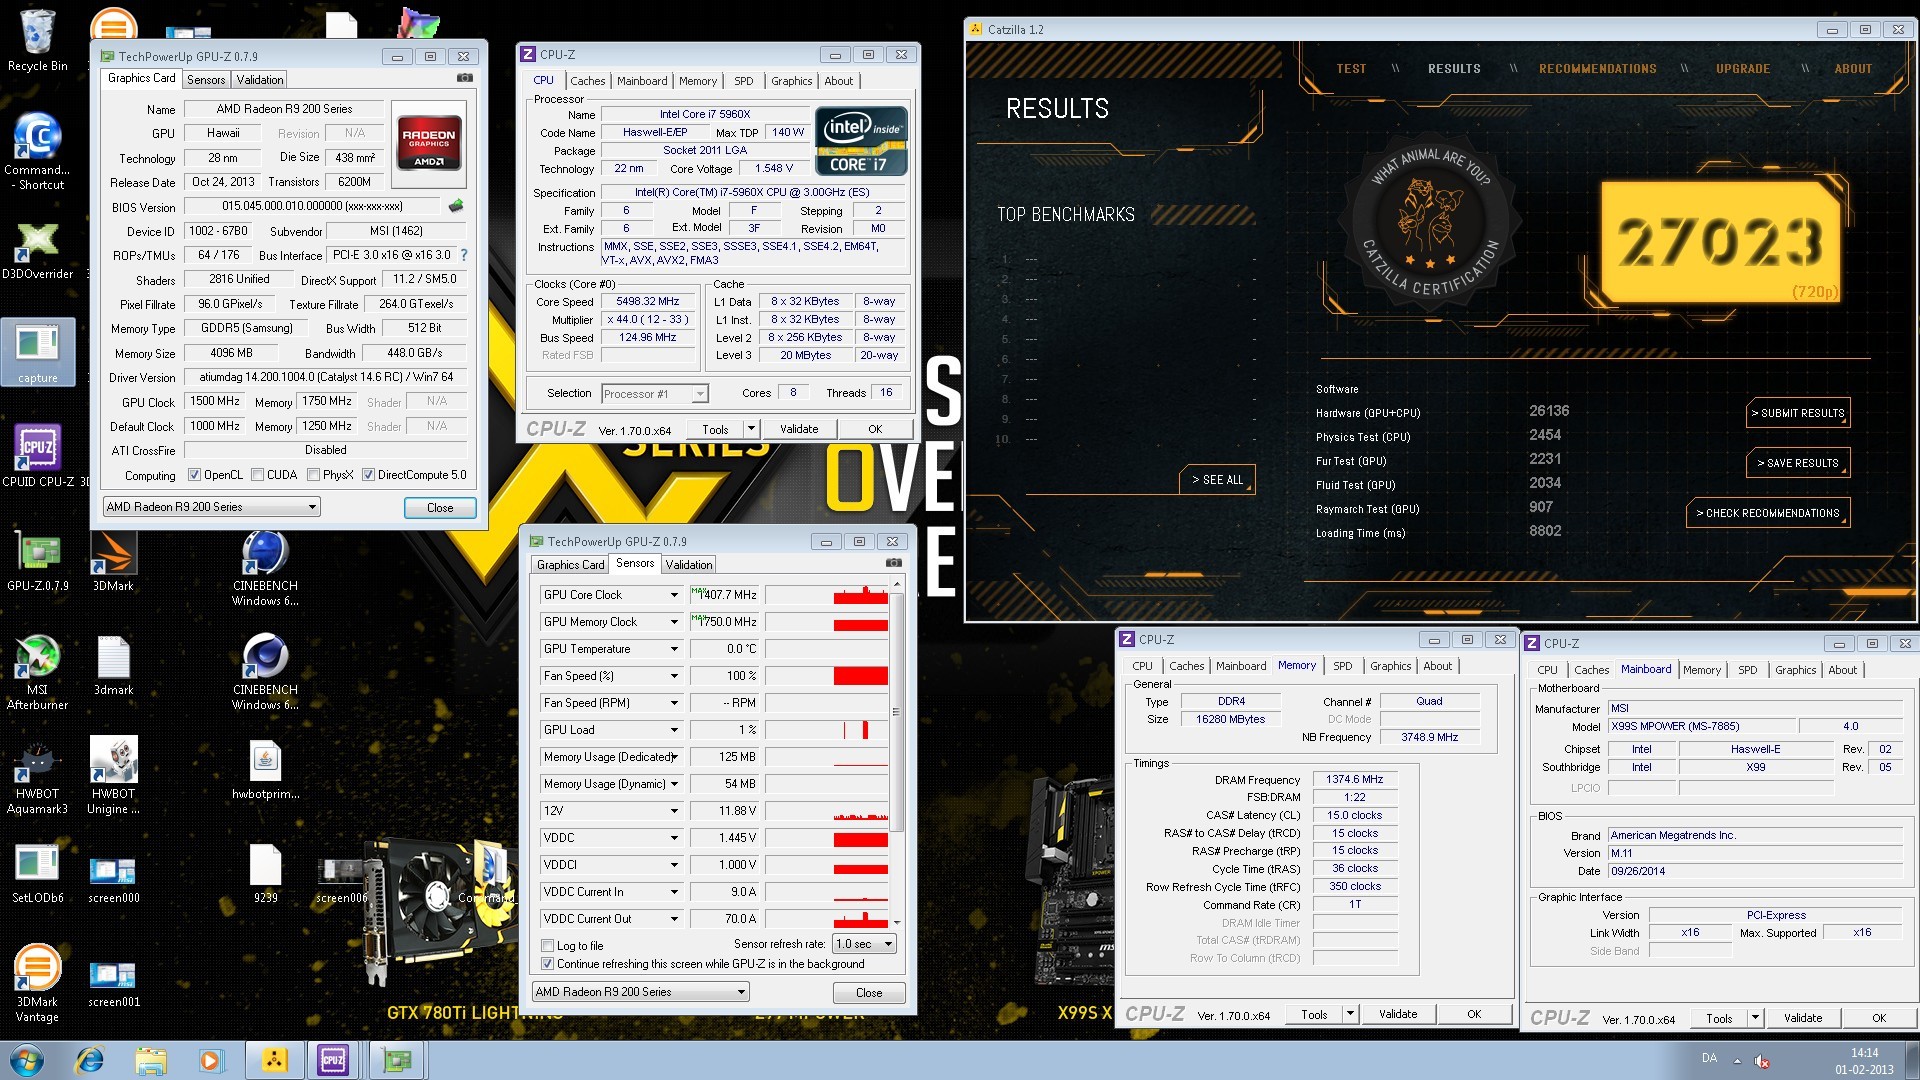Click SAVE RESULTS in Catzilla
Viewport: 1920px width, 1080px height.
(1798, 463)
